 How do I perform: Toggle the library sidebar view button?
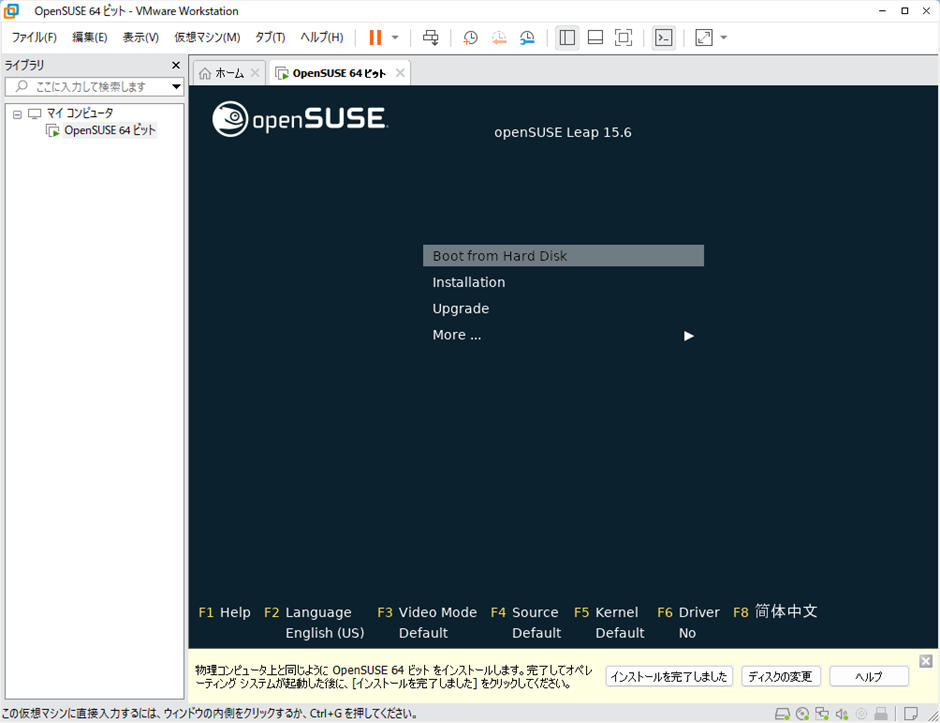pyautogui.click(x=567, y=37)
